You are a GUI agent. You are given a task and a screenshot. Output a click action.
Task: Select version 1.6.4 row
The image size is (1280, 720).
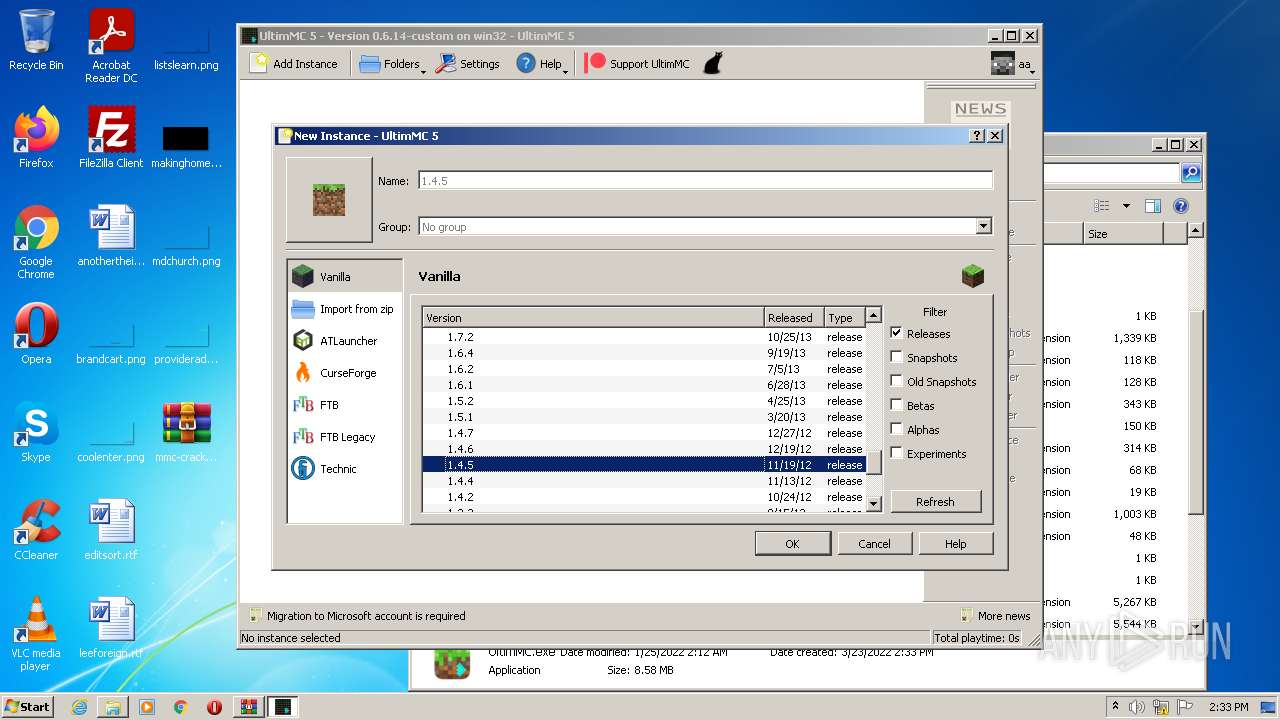pyautogui.click(x=644, y=353)
